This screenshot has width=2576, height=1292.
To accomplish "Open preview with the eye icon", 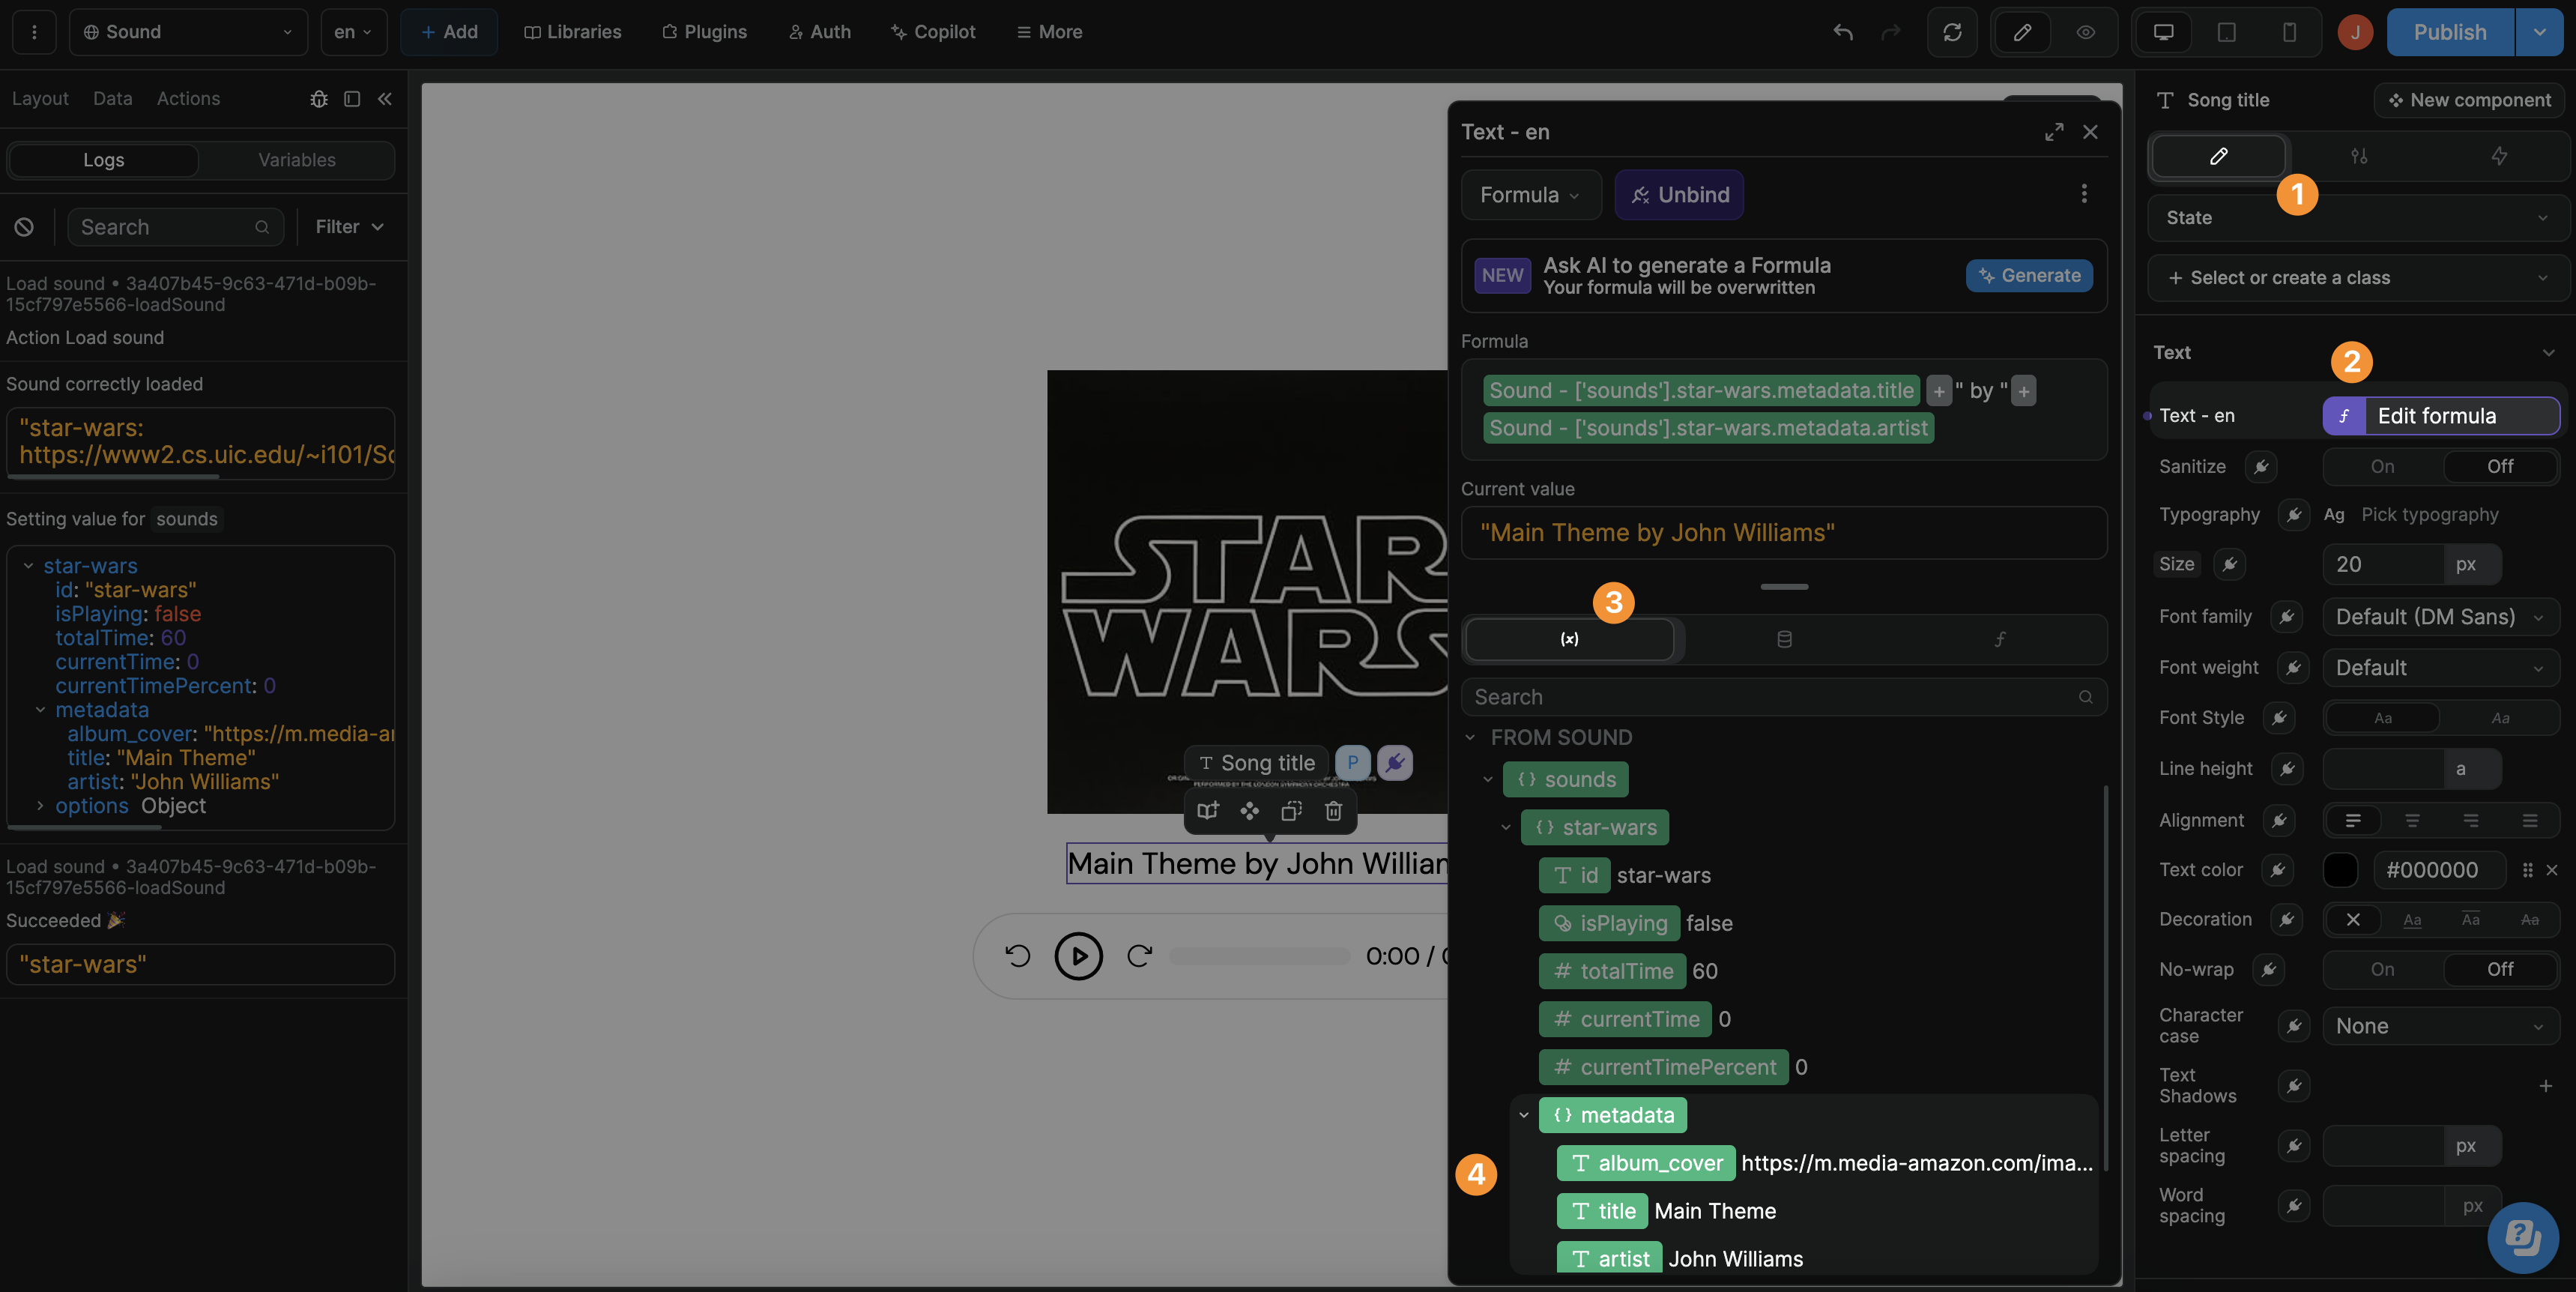I will (x=2086, y=32).
